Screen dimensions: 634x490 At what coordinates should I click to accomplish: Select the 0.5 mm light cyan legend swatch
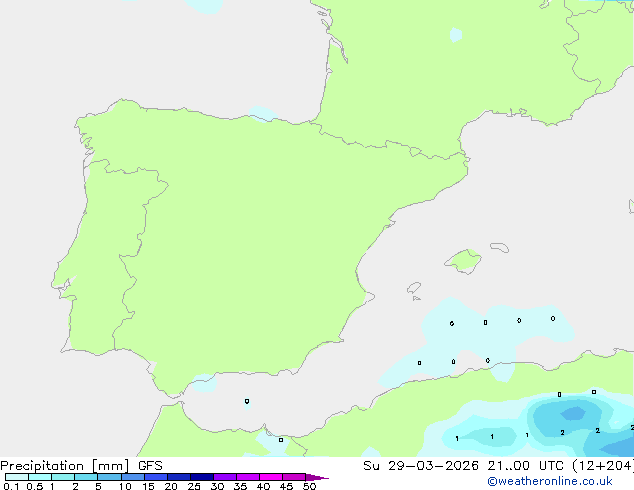click(x=40, y=477)
